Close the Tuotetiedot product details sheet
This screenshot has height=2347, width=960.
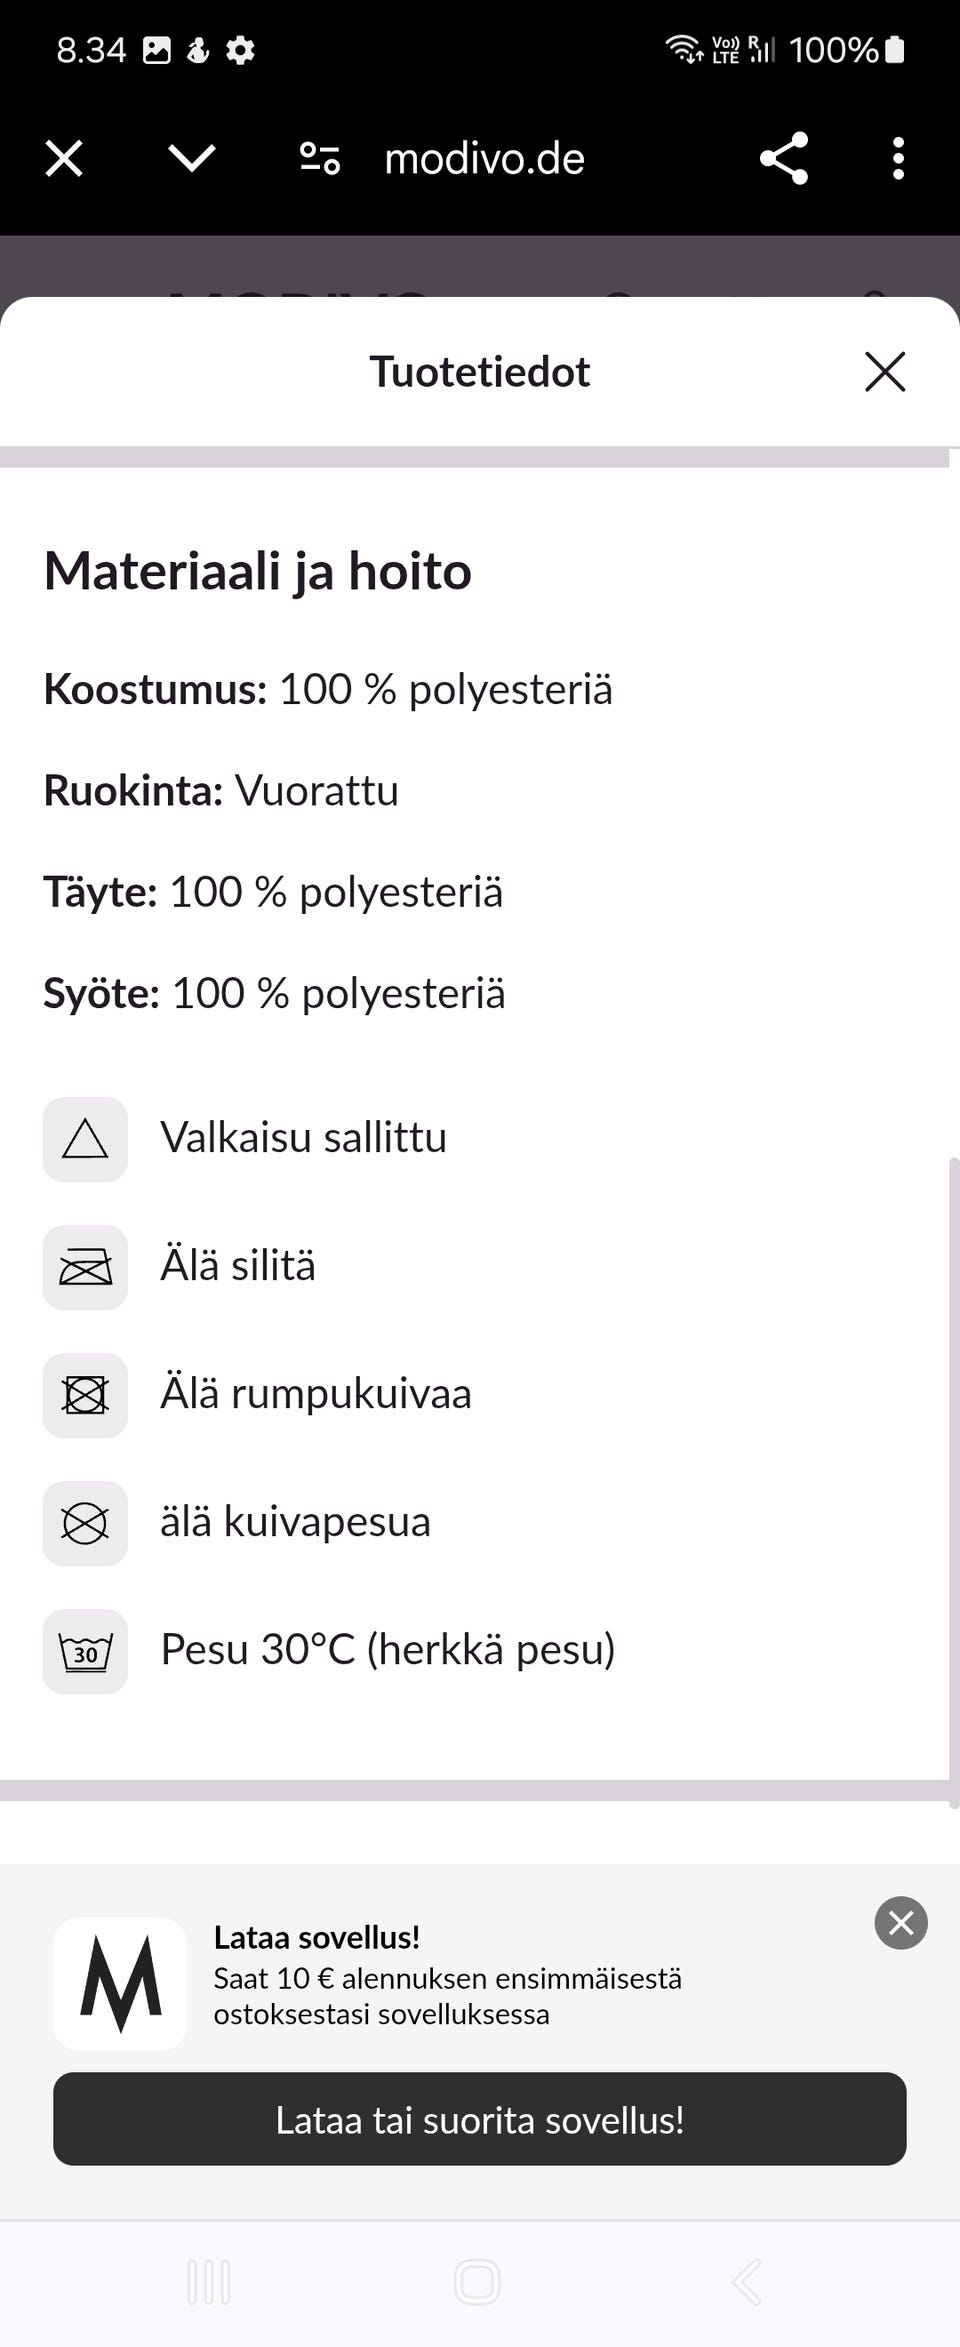885,372
